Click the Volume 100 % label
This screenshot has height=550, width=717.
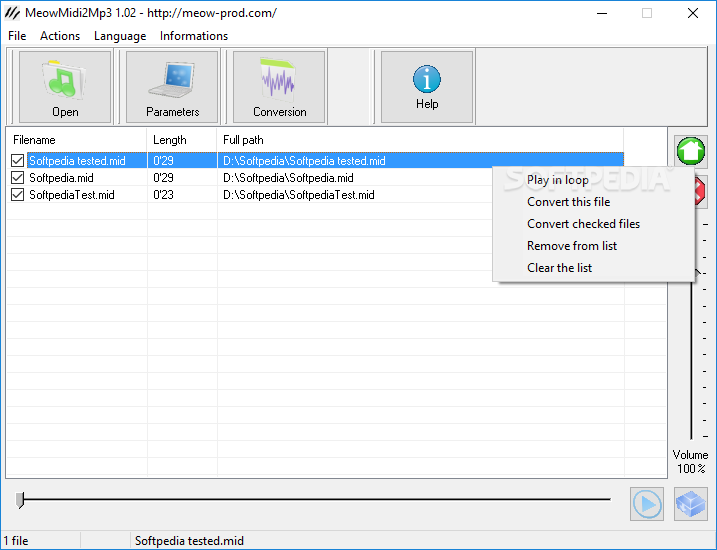[690, 461]
